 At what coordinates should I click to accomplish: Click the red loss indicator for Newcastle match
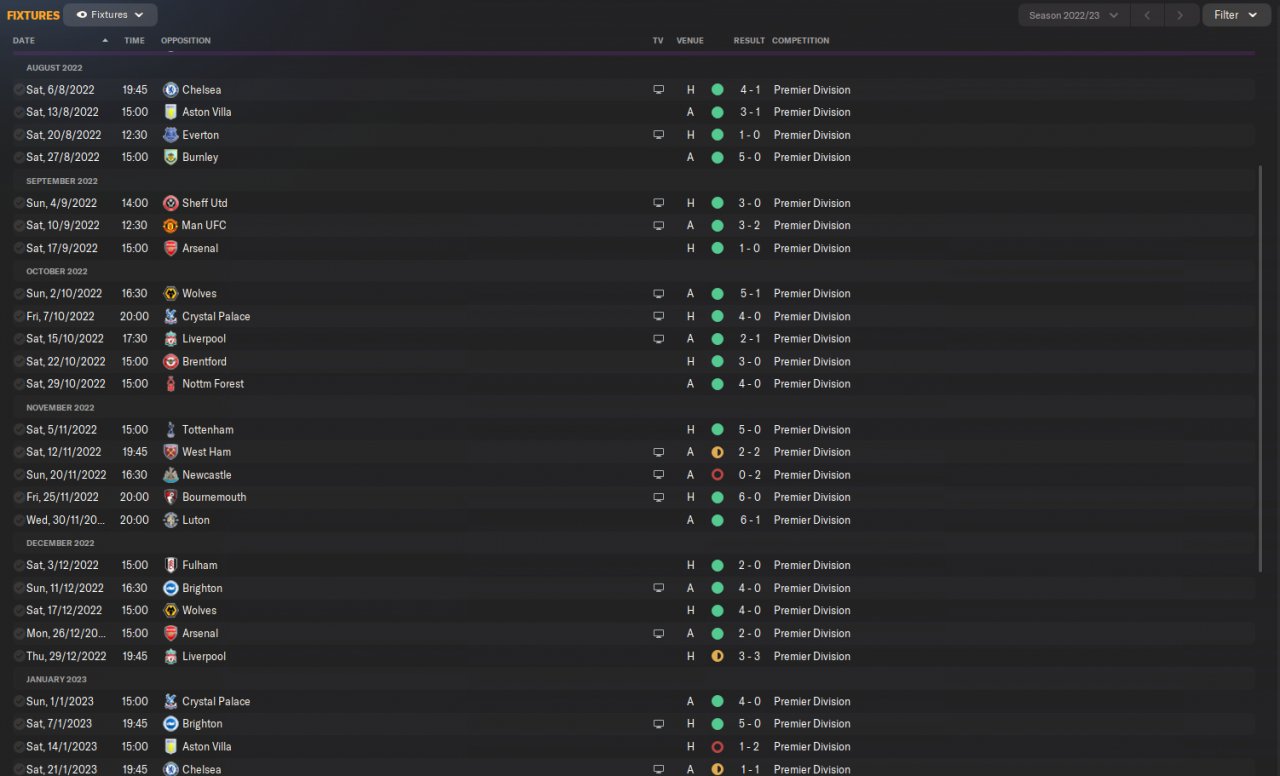[717, 475]
